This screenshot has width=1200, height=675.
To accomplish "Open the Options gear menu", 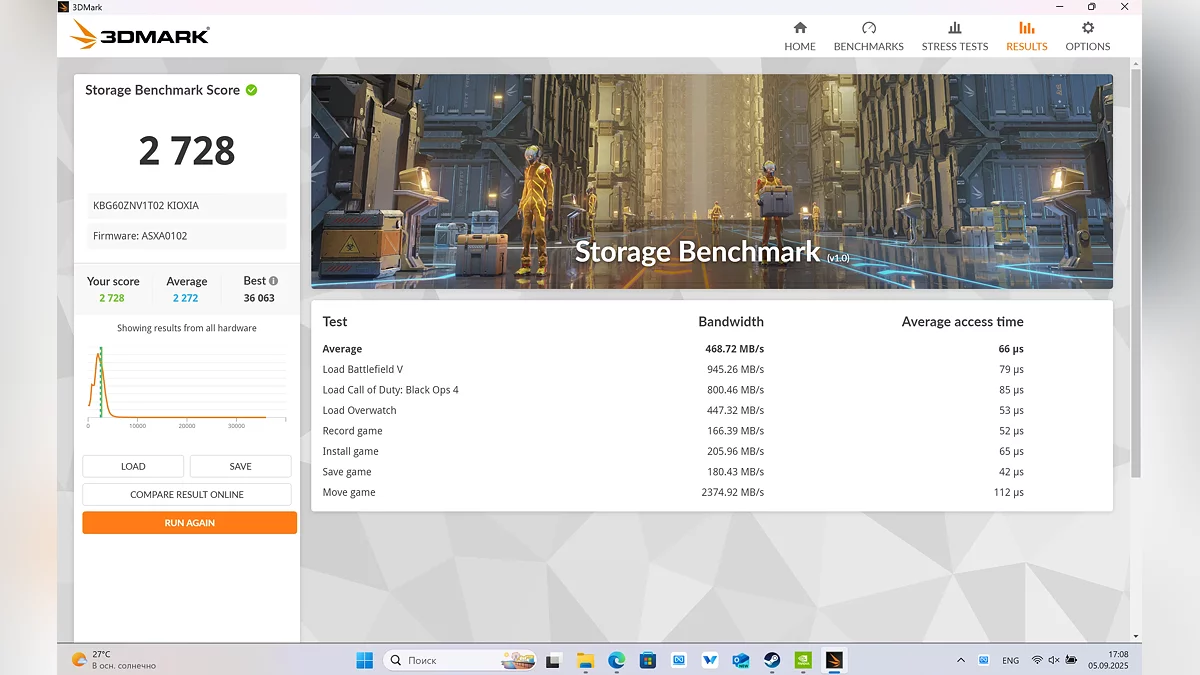I will (x=1087, y=29).
